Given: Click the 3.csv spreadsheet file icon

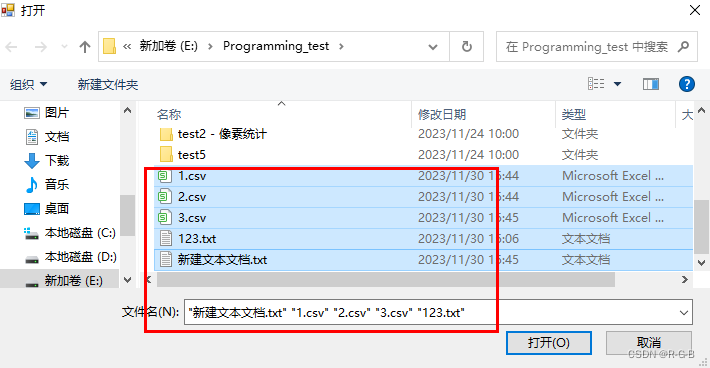Looking at the screenshot, I should [165, 217].
